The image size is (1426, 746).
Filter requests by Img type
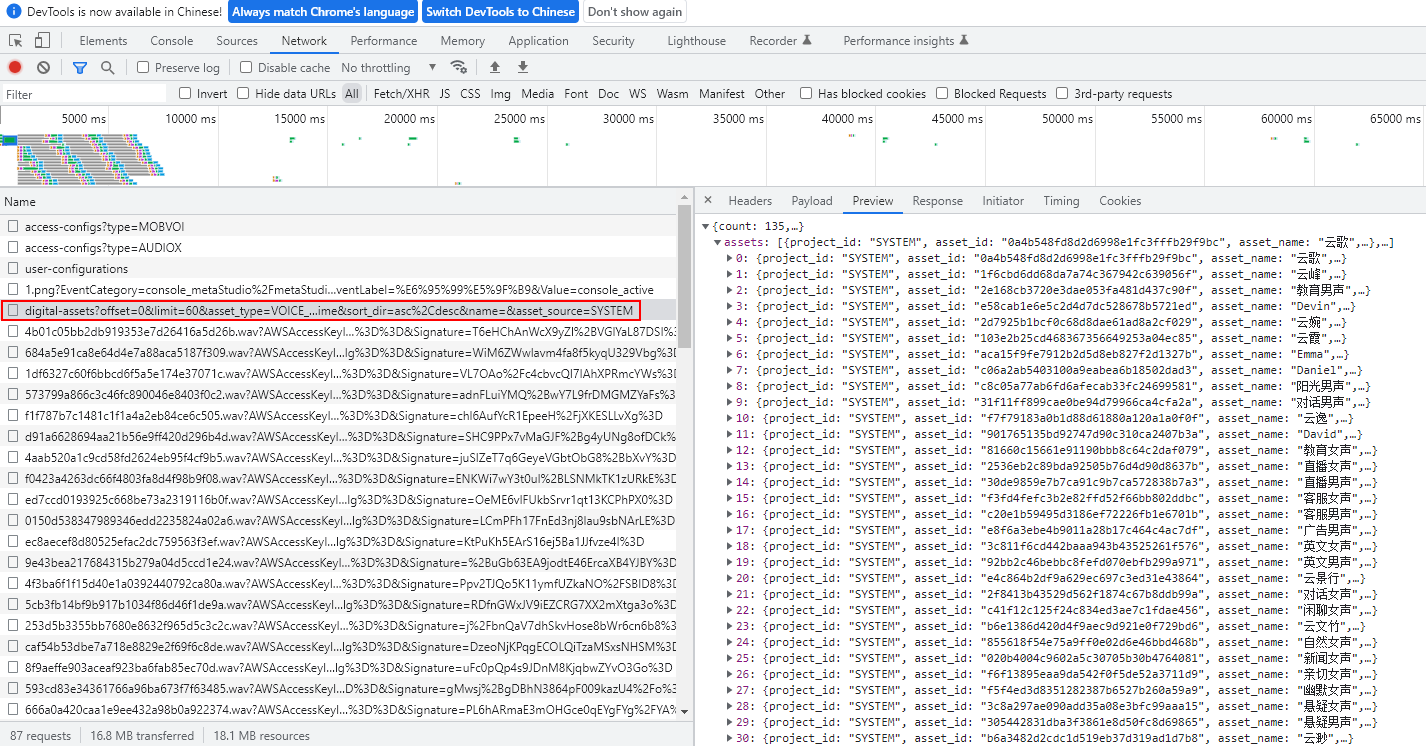coord(500,94)
